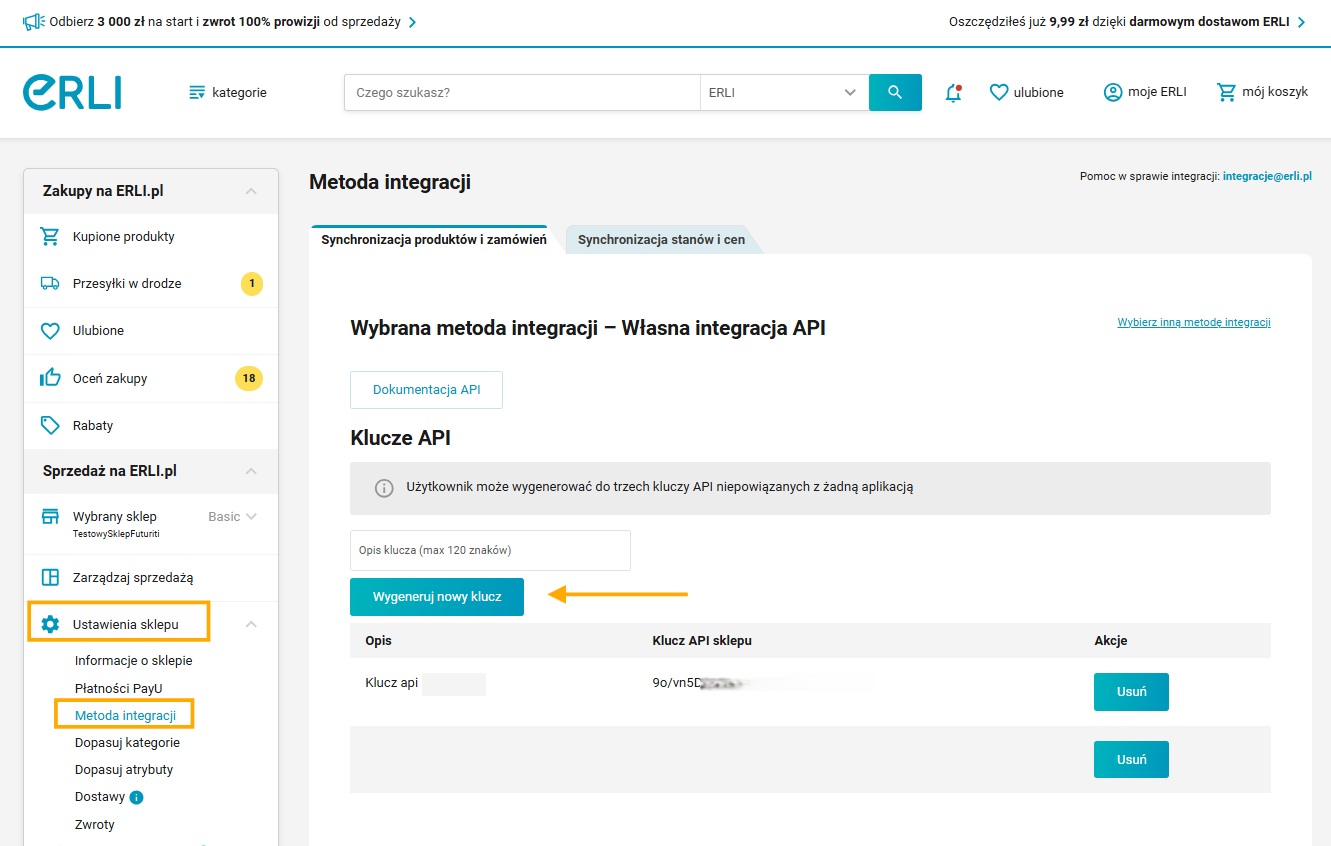
Task: Click the arrow after darmowym dostawom ERLI
Action: [1301, 22]
